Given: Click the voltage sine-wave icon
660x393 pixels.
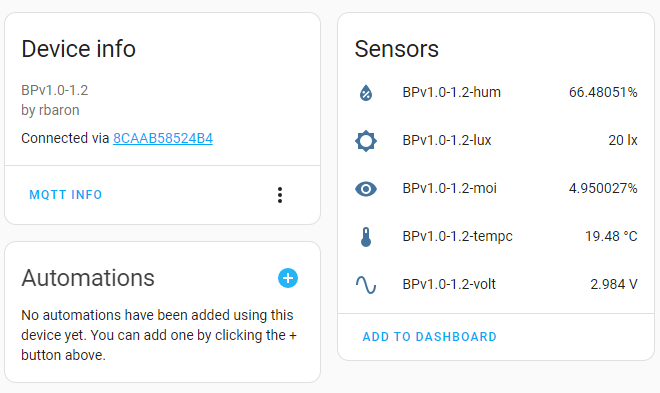Looking at the screenshot, I should click(x=366, y=285).
